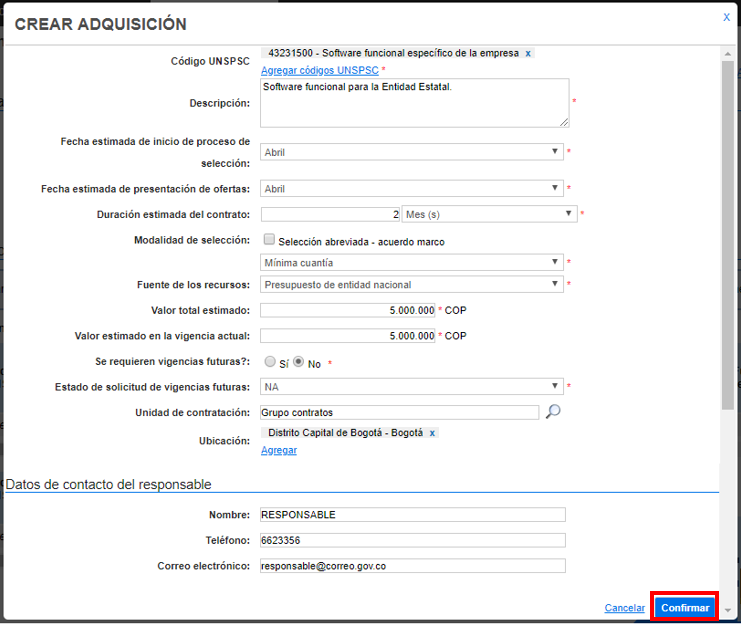
Task: Click the Correo electrónico field
Action: coord(413,566)
